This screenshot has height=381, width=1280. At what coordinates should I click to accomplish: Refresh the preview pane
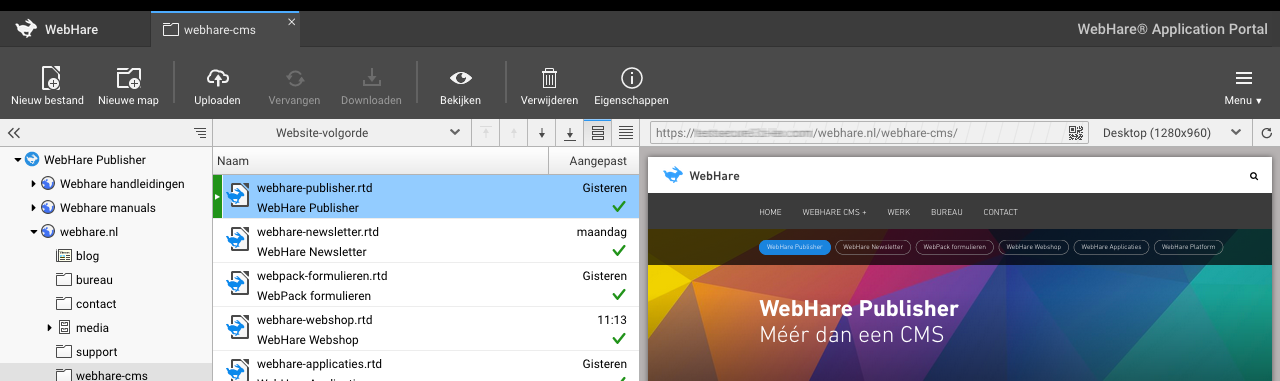click(1266, 133)
